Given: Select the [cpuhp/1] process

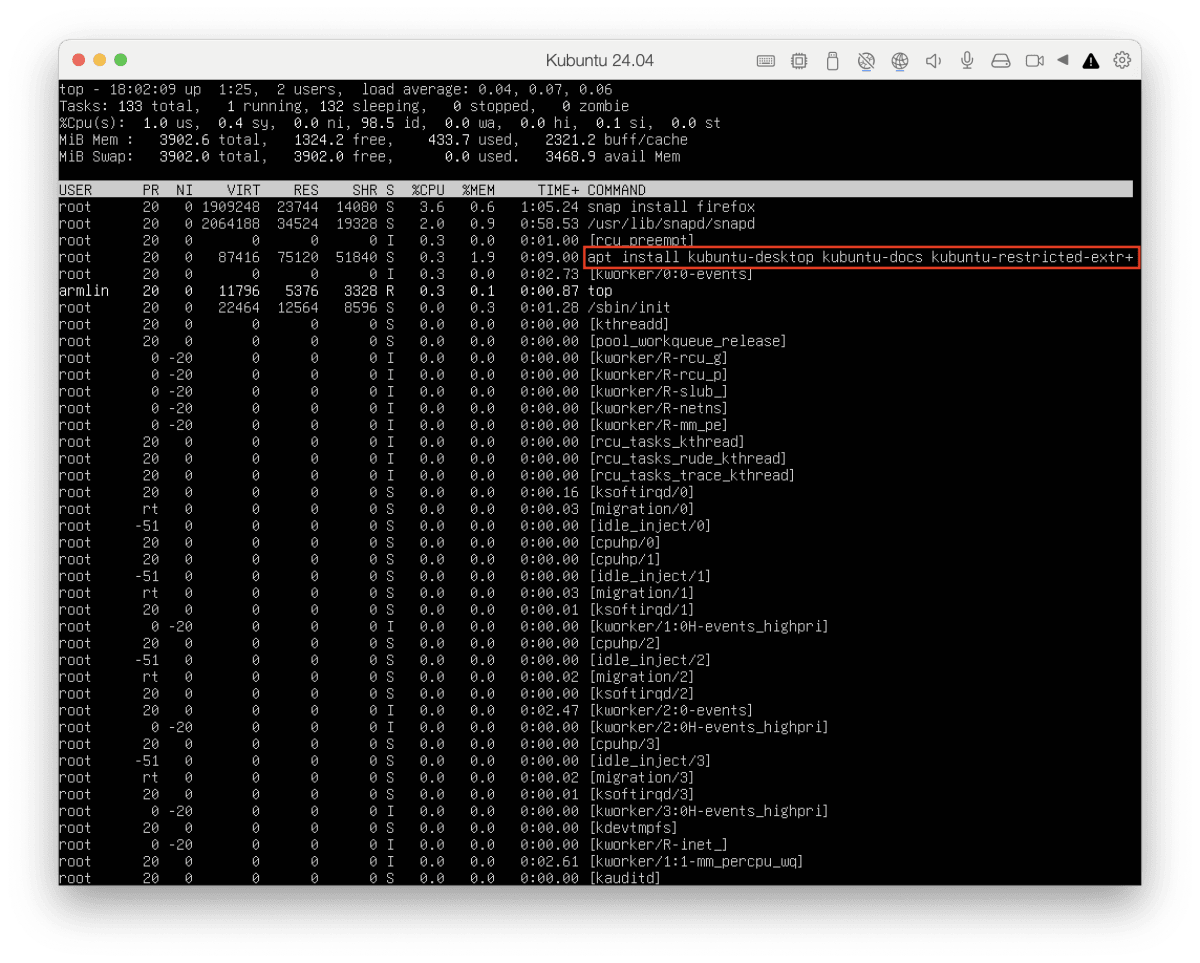Looking at the screenshot, I should [625, 559].
